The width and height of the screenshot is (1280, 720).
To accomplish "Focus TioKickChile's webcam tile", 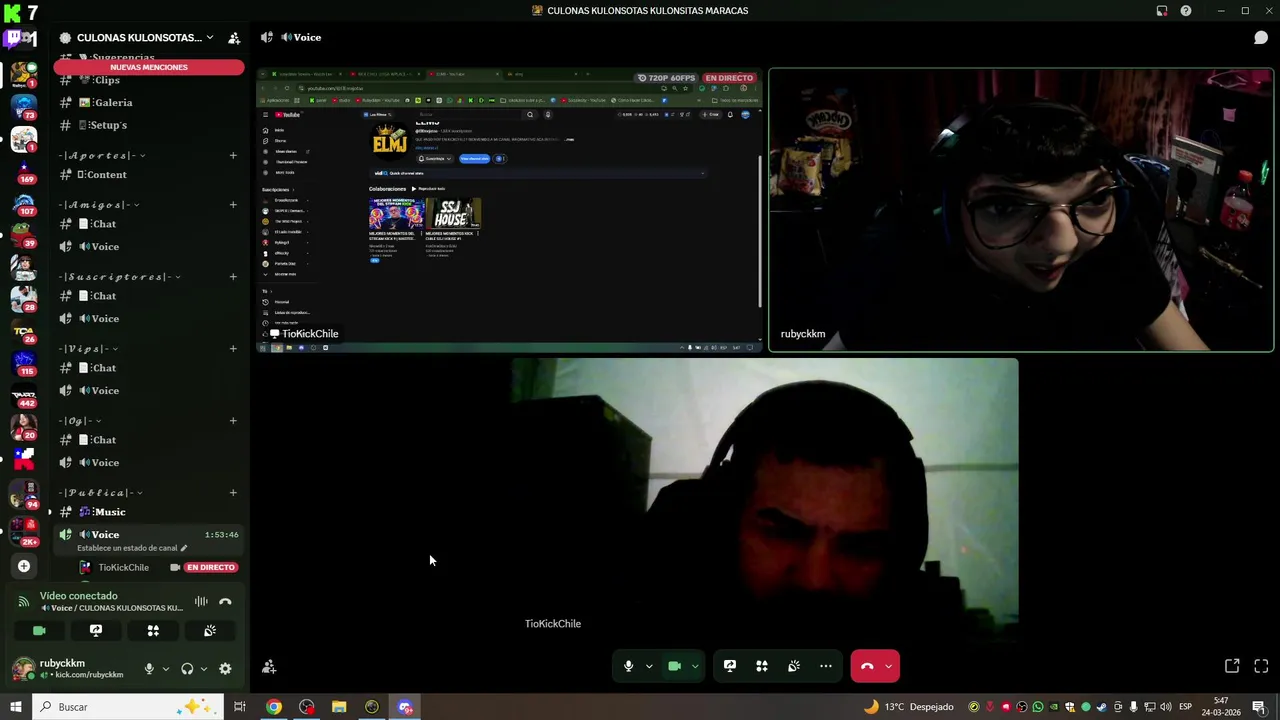I will (765, 500).
